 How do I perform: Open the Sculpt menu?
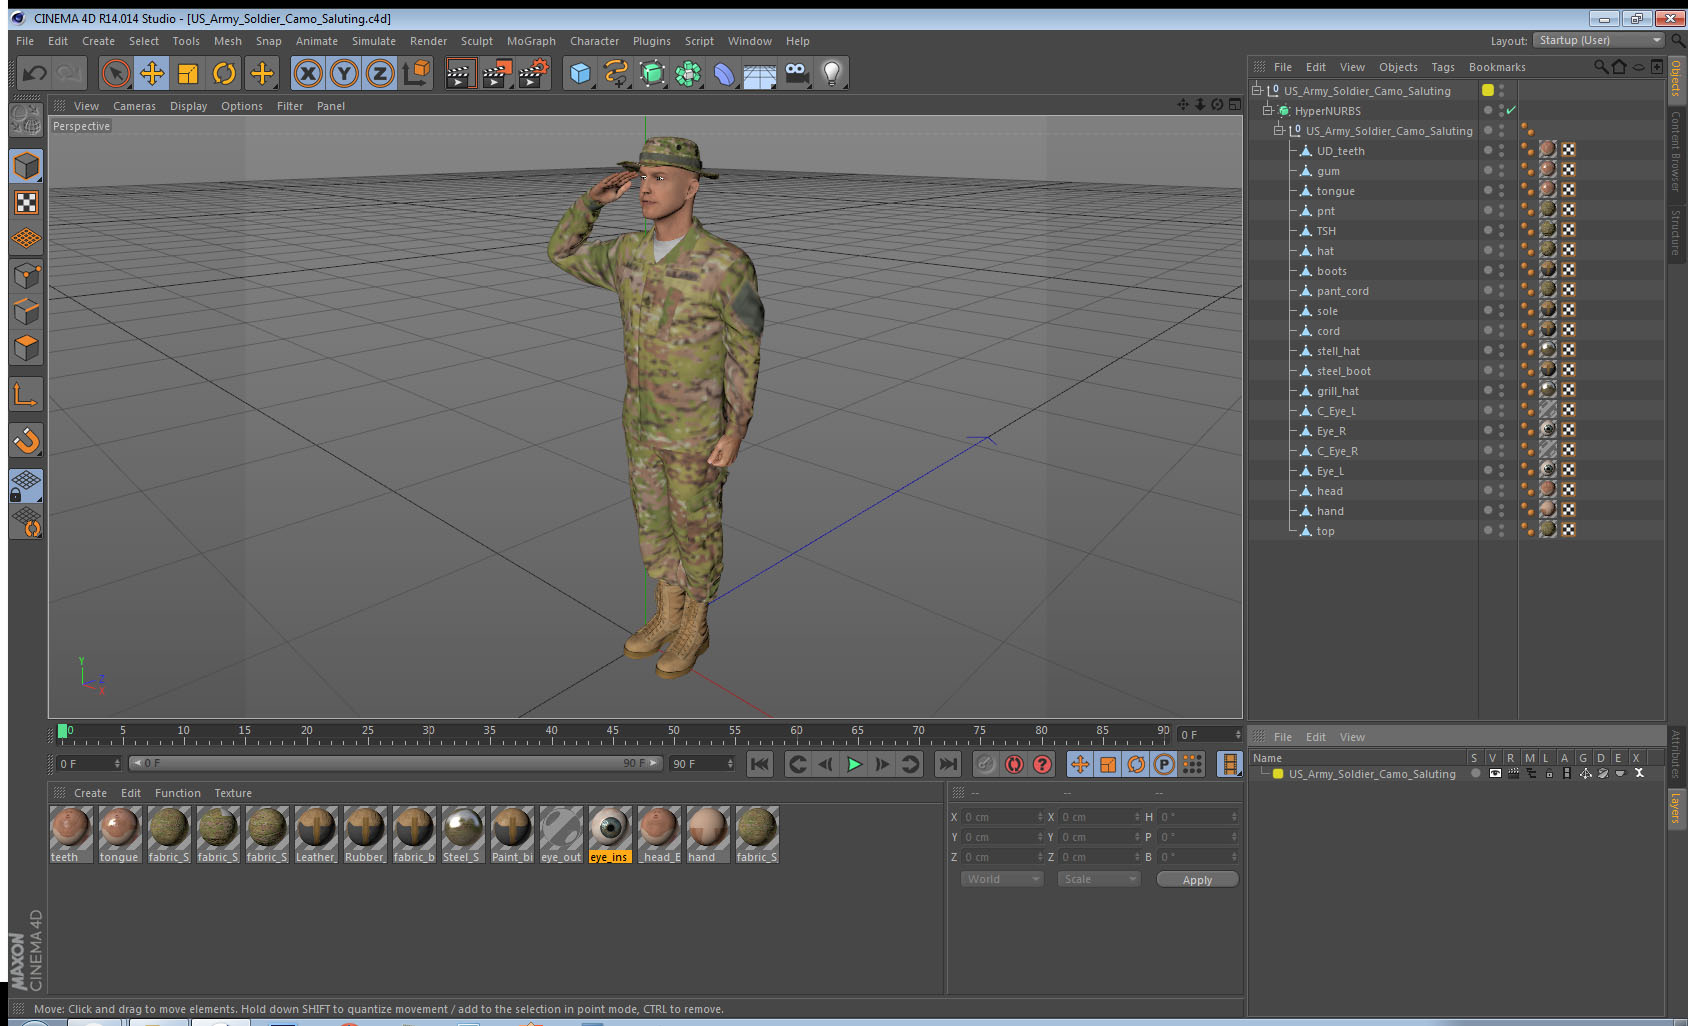click(x=477, y=41)
